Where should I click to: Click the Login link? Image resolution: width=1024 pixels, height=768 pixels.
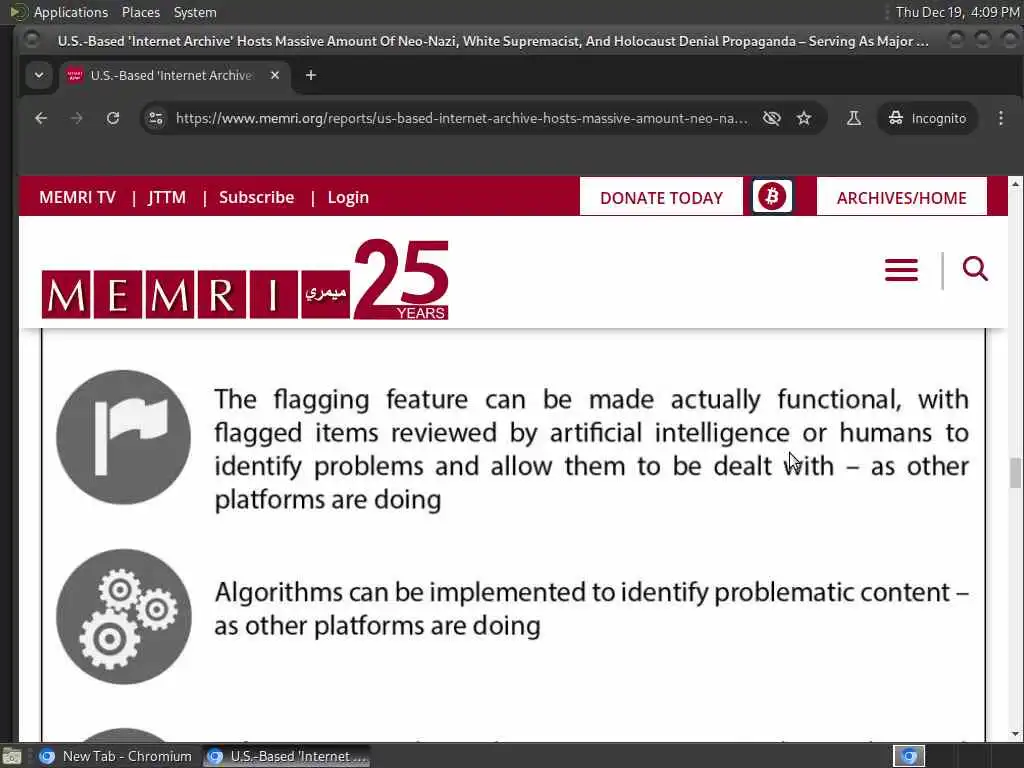click(348, 197)
